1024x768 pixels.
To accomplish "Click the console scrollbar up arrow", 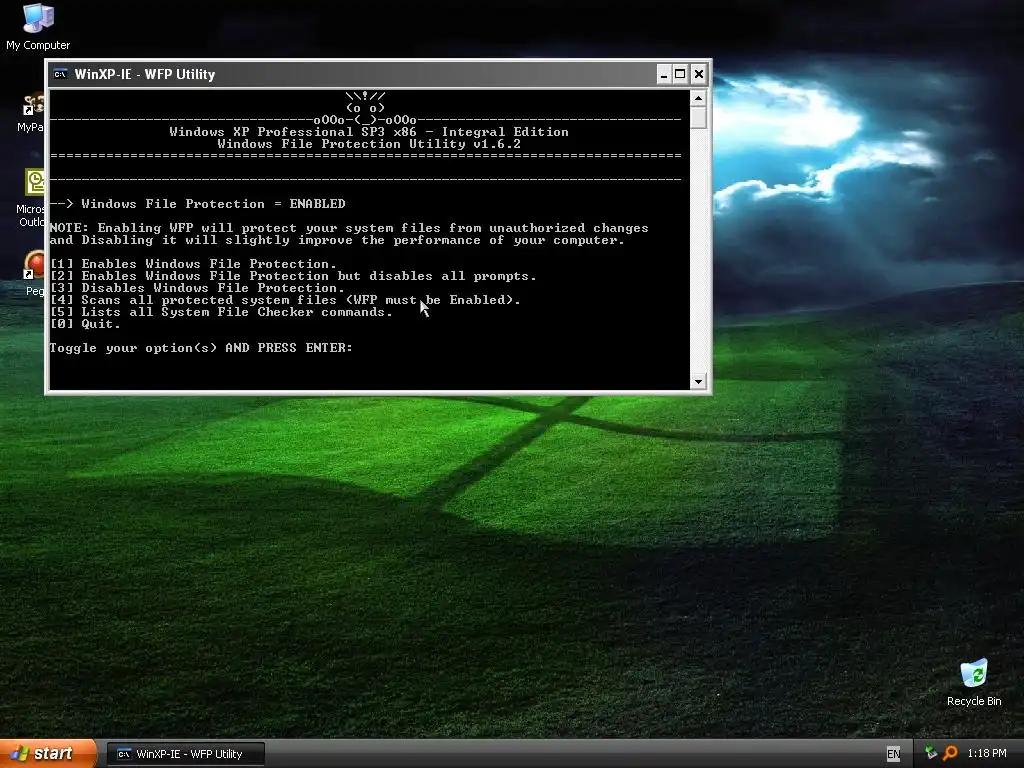I will [698, 99].
